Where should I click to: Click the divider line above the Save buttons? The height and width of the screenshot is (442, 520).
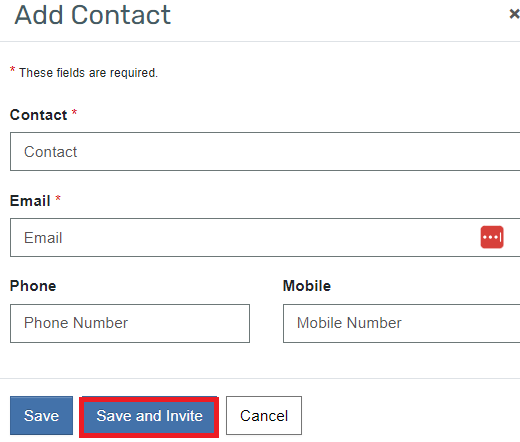click(260, 378)
